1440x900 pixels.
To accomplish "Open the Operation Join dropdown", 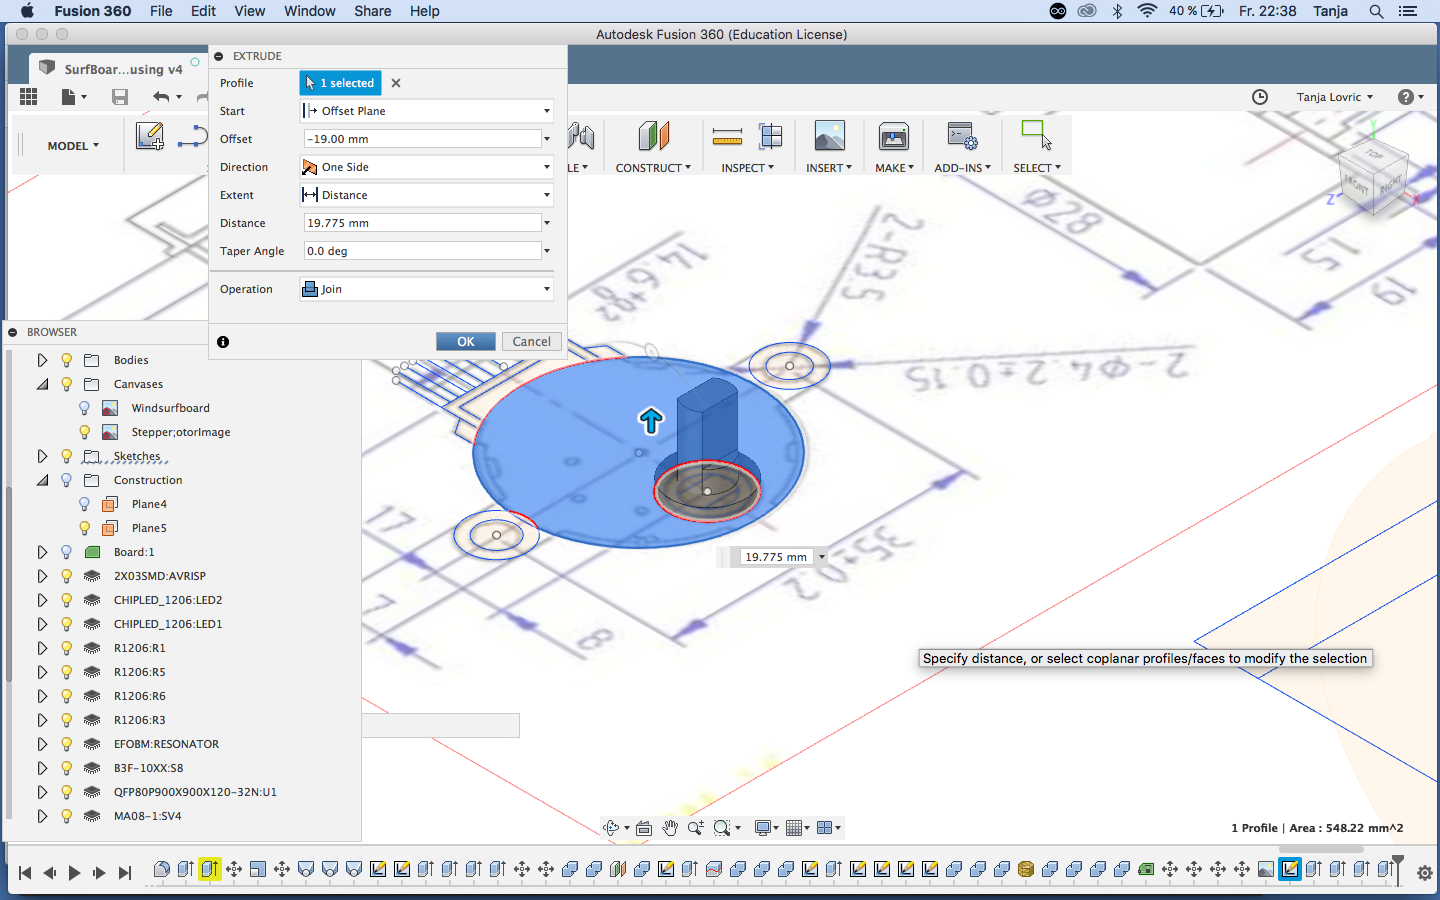I will pos(427,289).
